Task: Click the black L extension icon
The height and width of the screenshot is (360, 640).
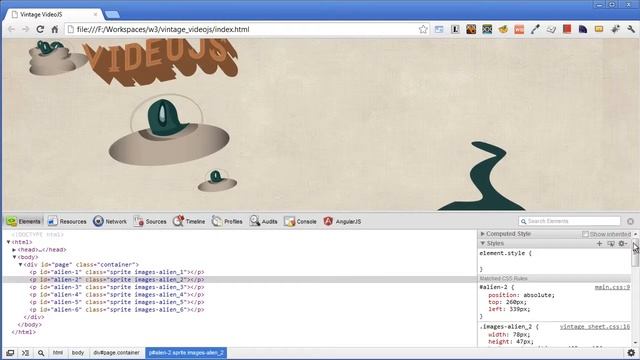Action: pos(455,29)
